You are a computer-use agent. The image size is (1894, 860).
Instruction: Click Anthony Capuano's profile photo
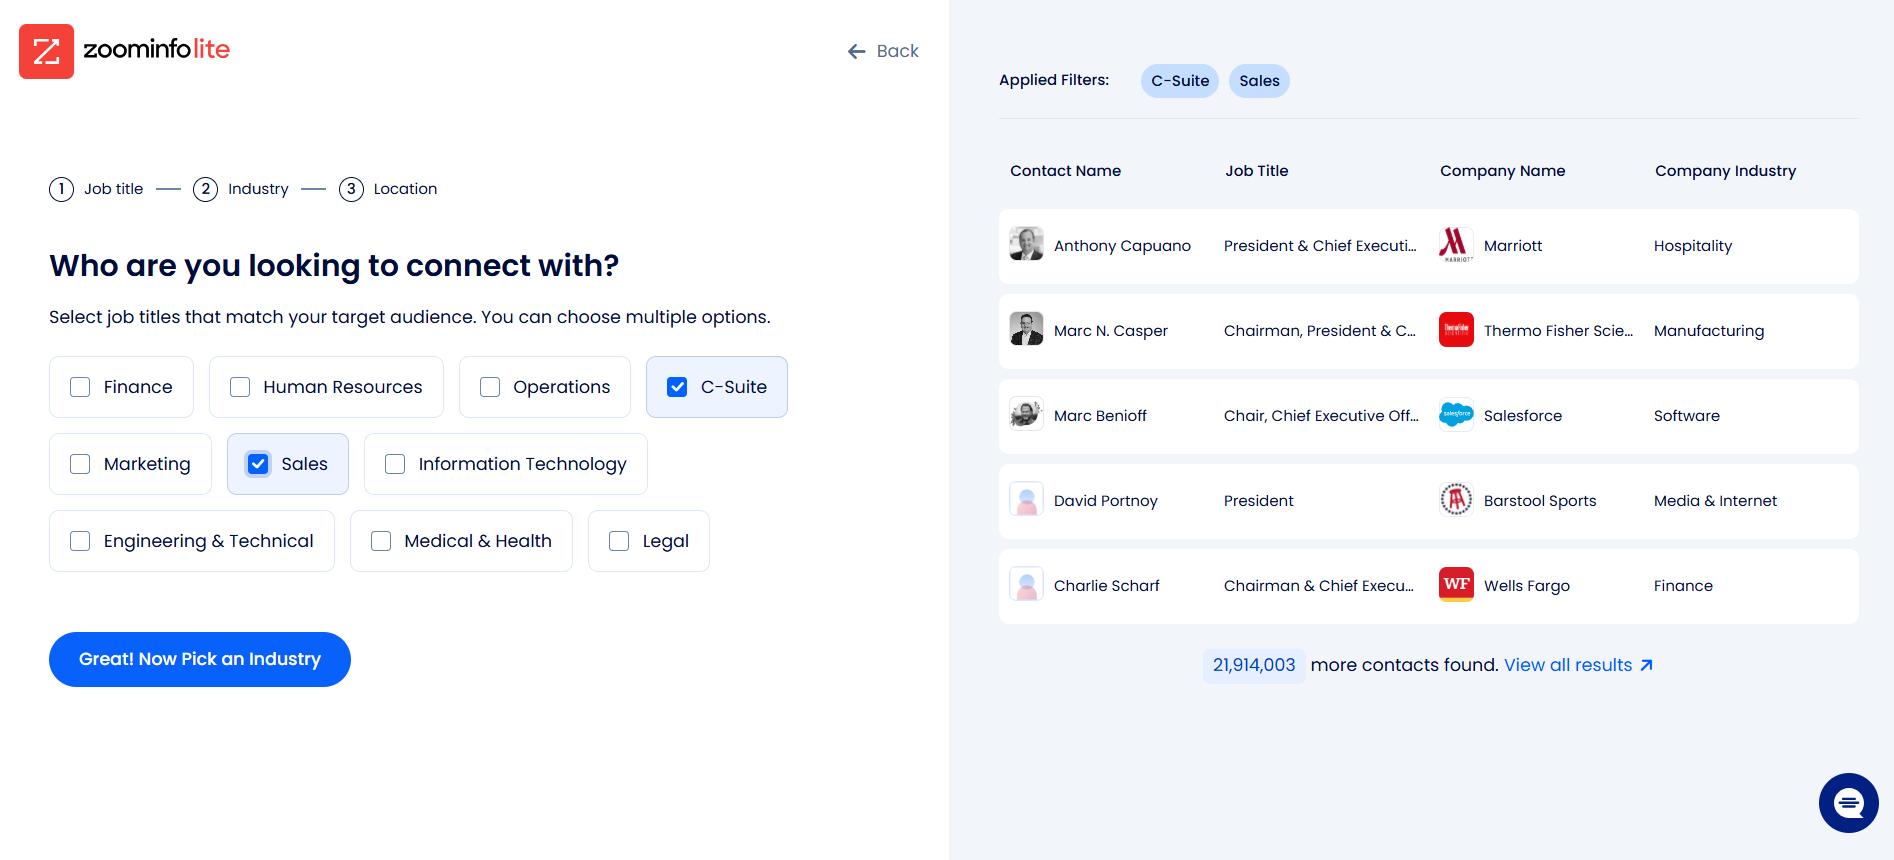pos(1026,244)
